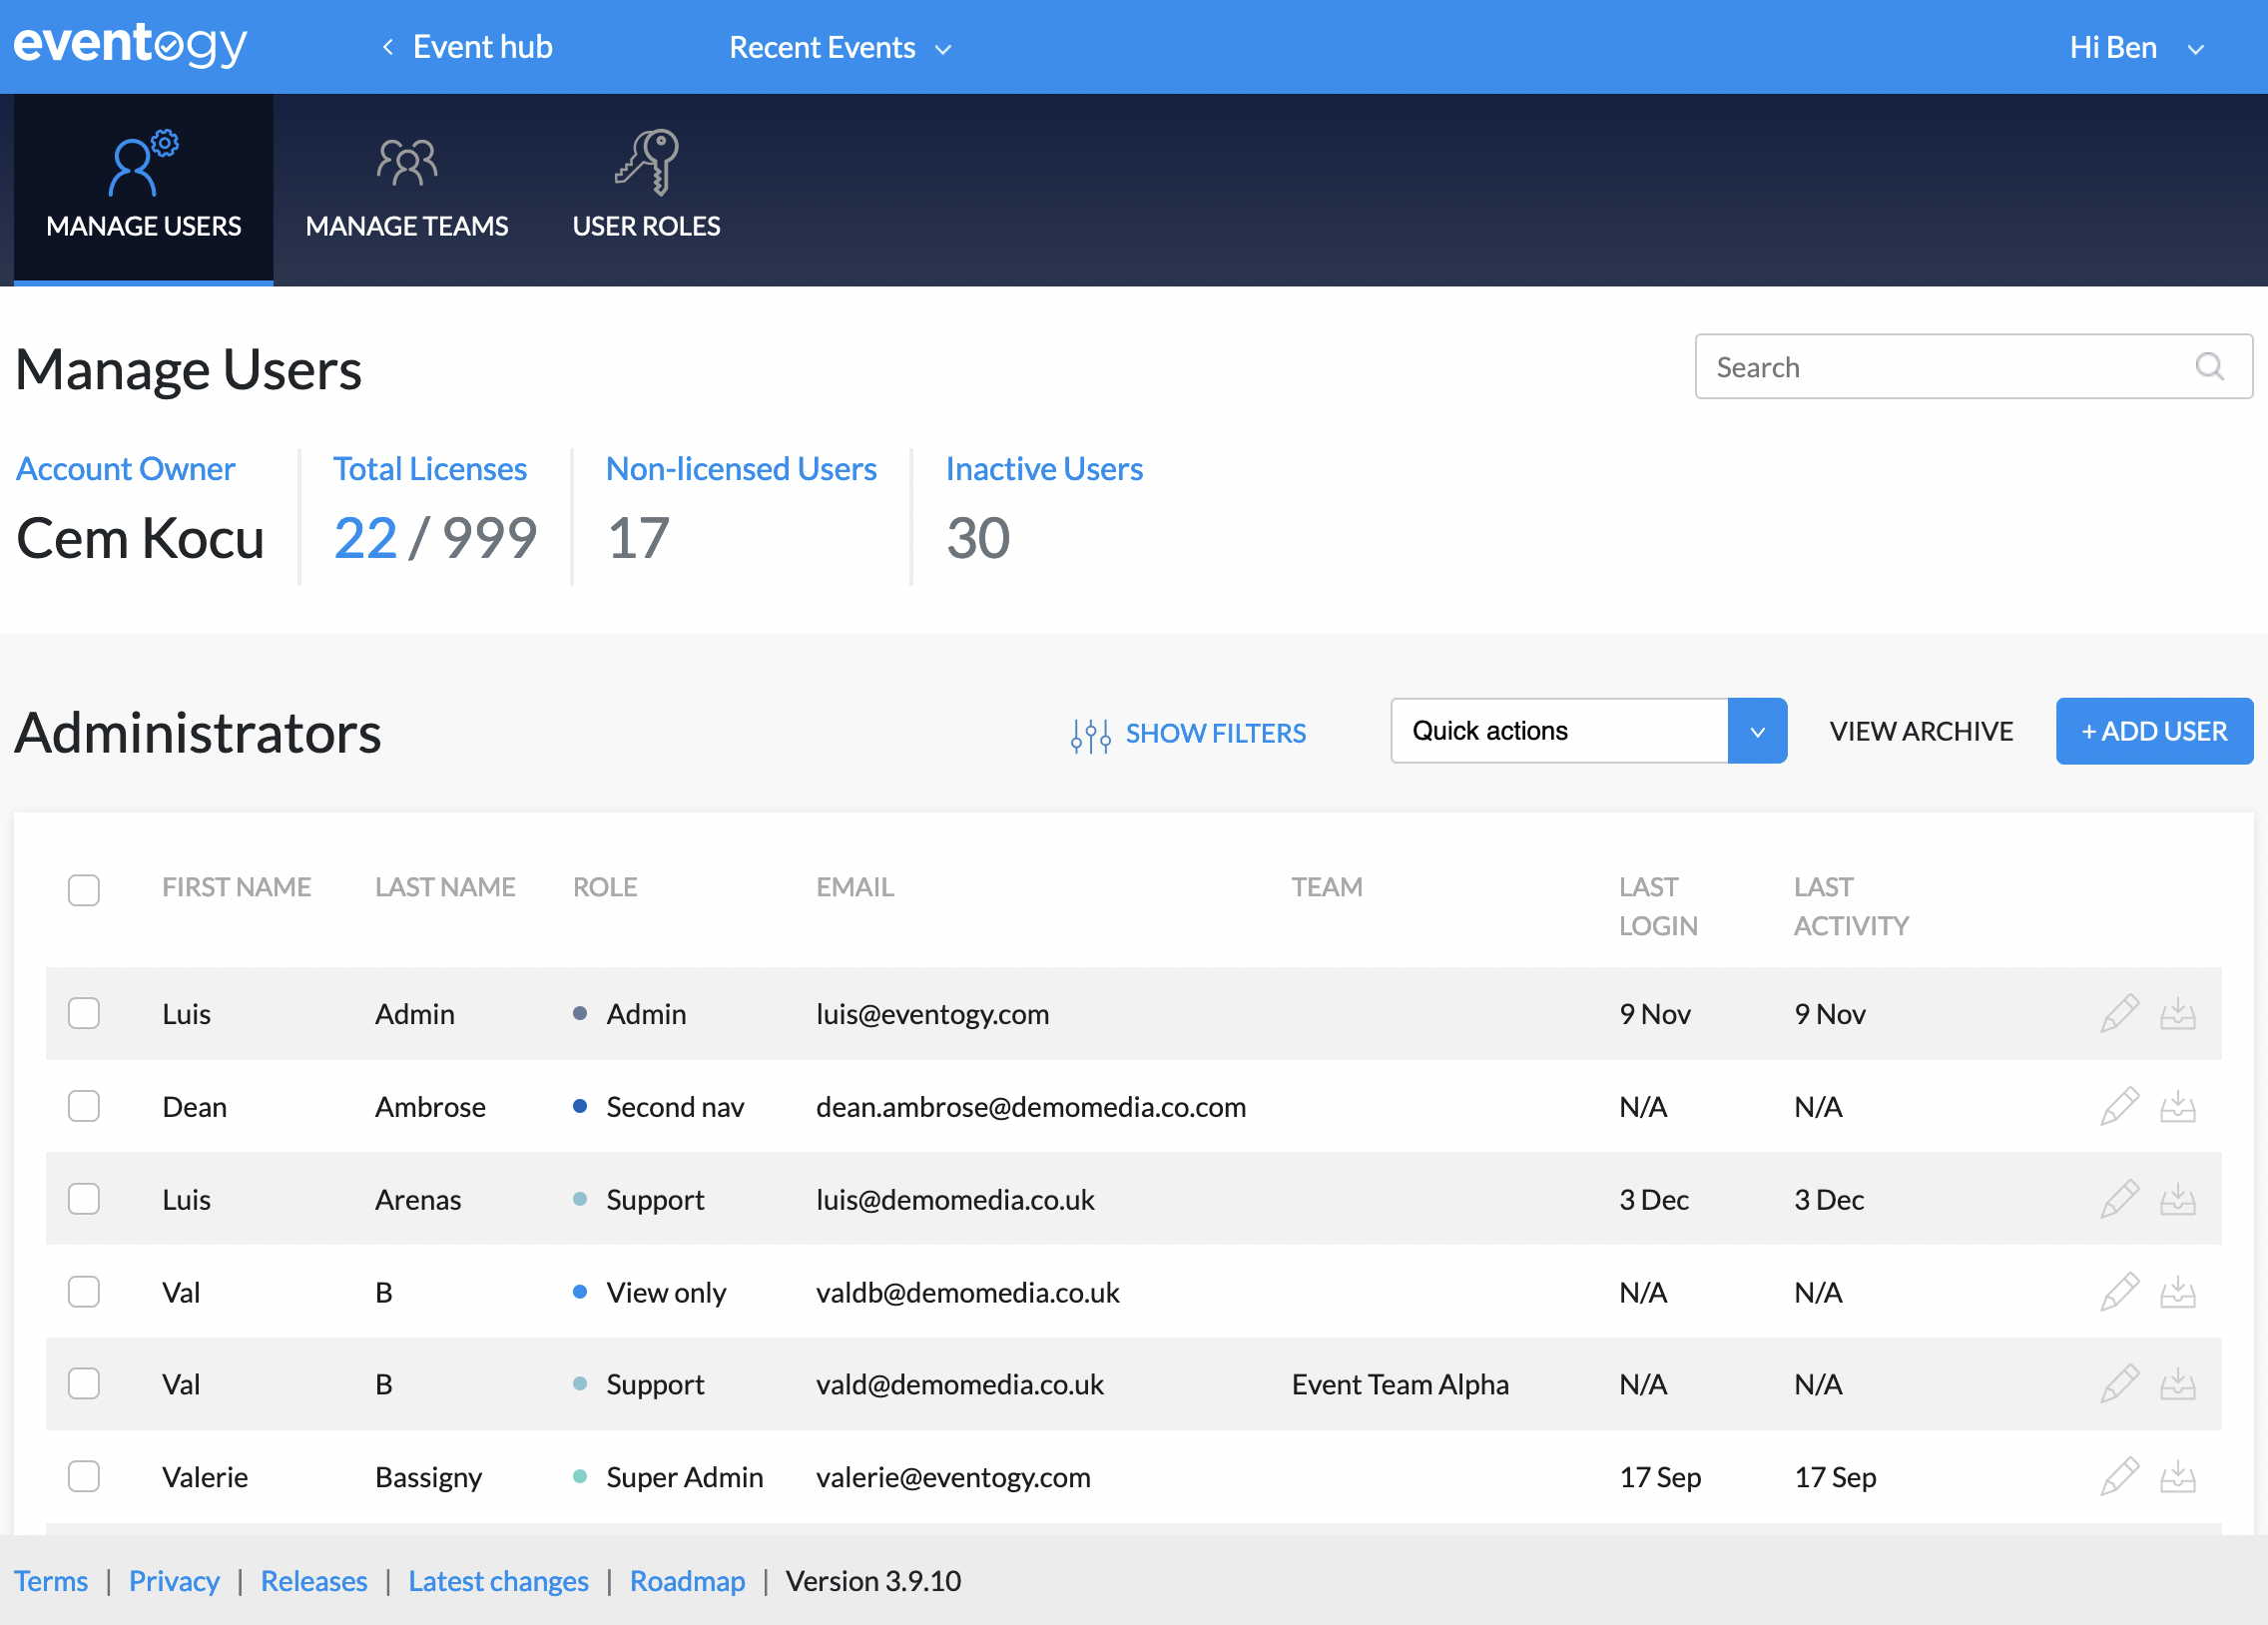Select the Valerie Bassigny row checkbox
The image size is (2268, 1625).
pos(84,1476)
